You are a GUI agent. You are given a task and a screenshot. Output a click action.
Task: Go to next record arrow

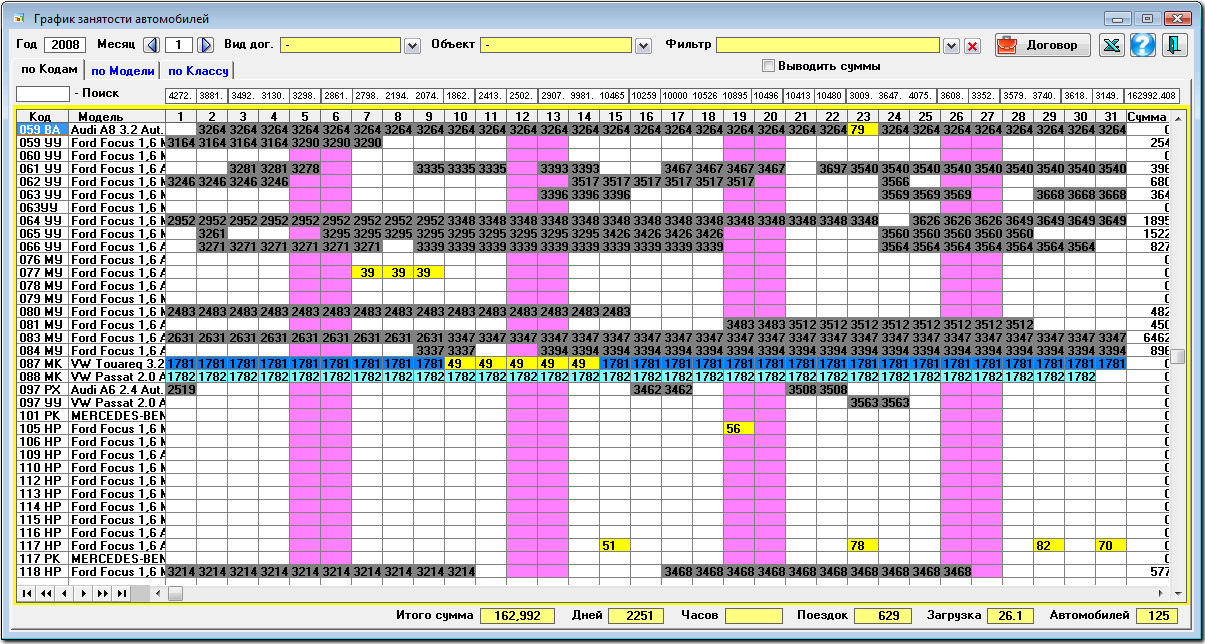(x=84, y=593)
